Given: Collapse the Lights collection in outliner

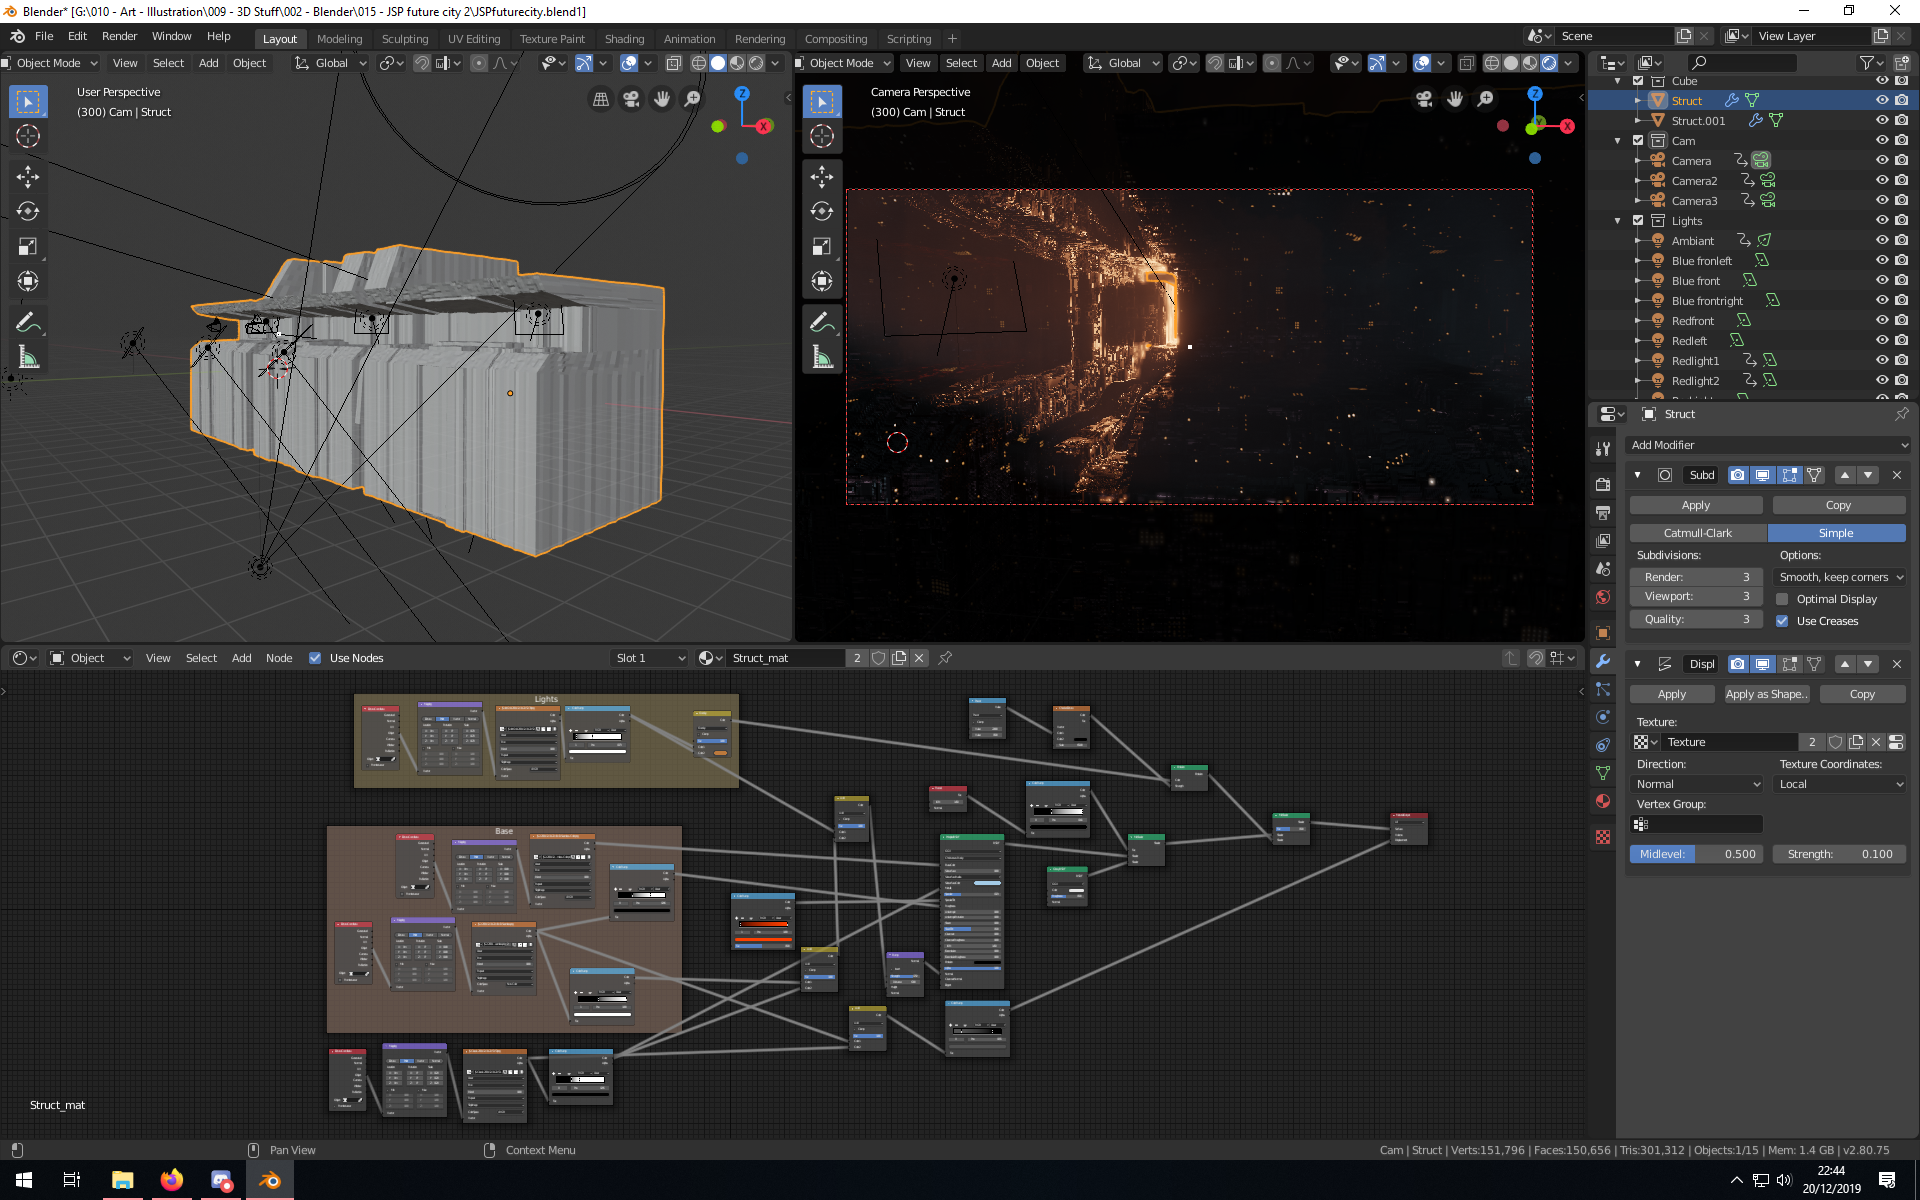Looking at the screenshot, I should pos(1617,221).
